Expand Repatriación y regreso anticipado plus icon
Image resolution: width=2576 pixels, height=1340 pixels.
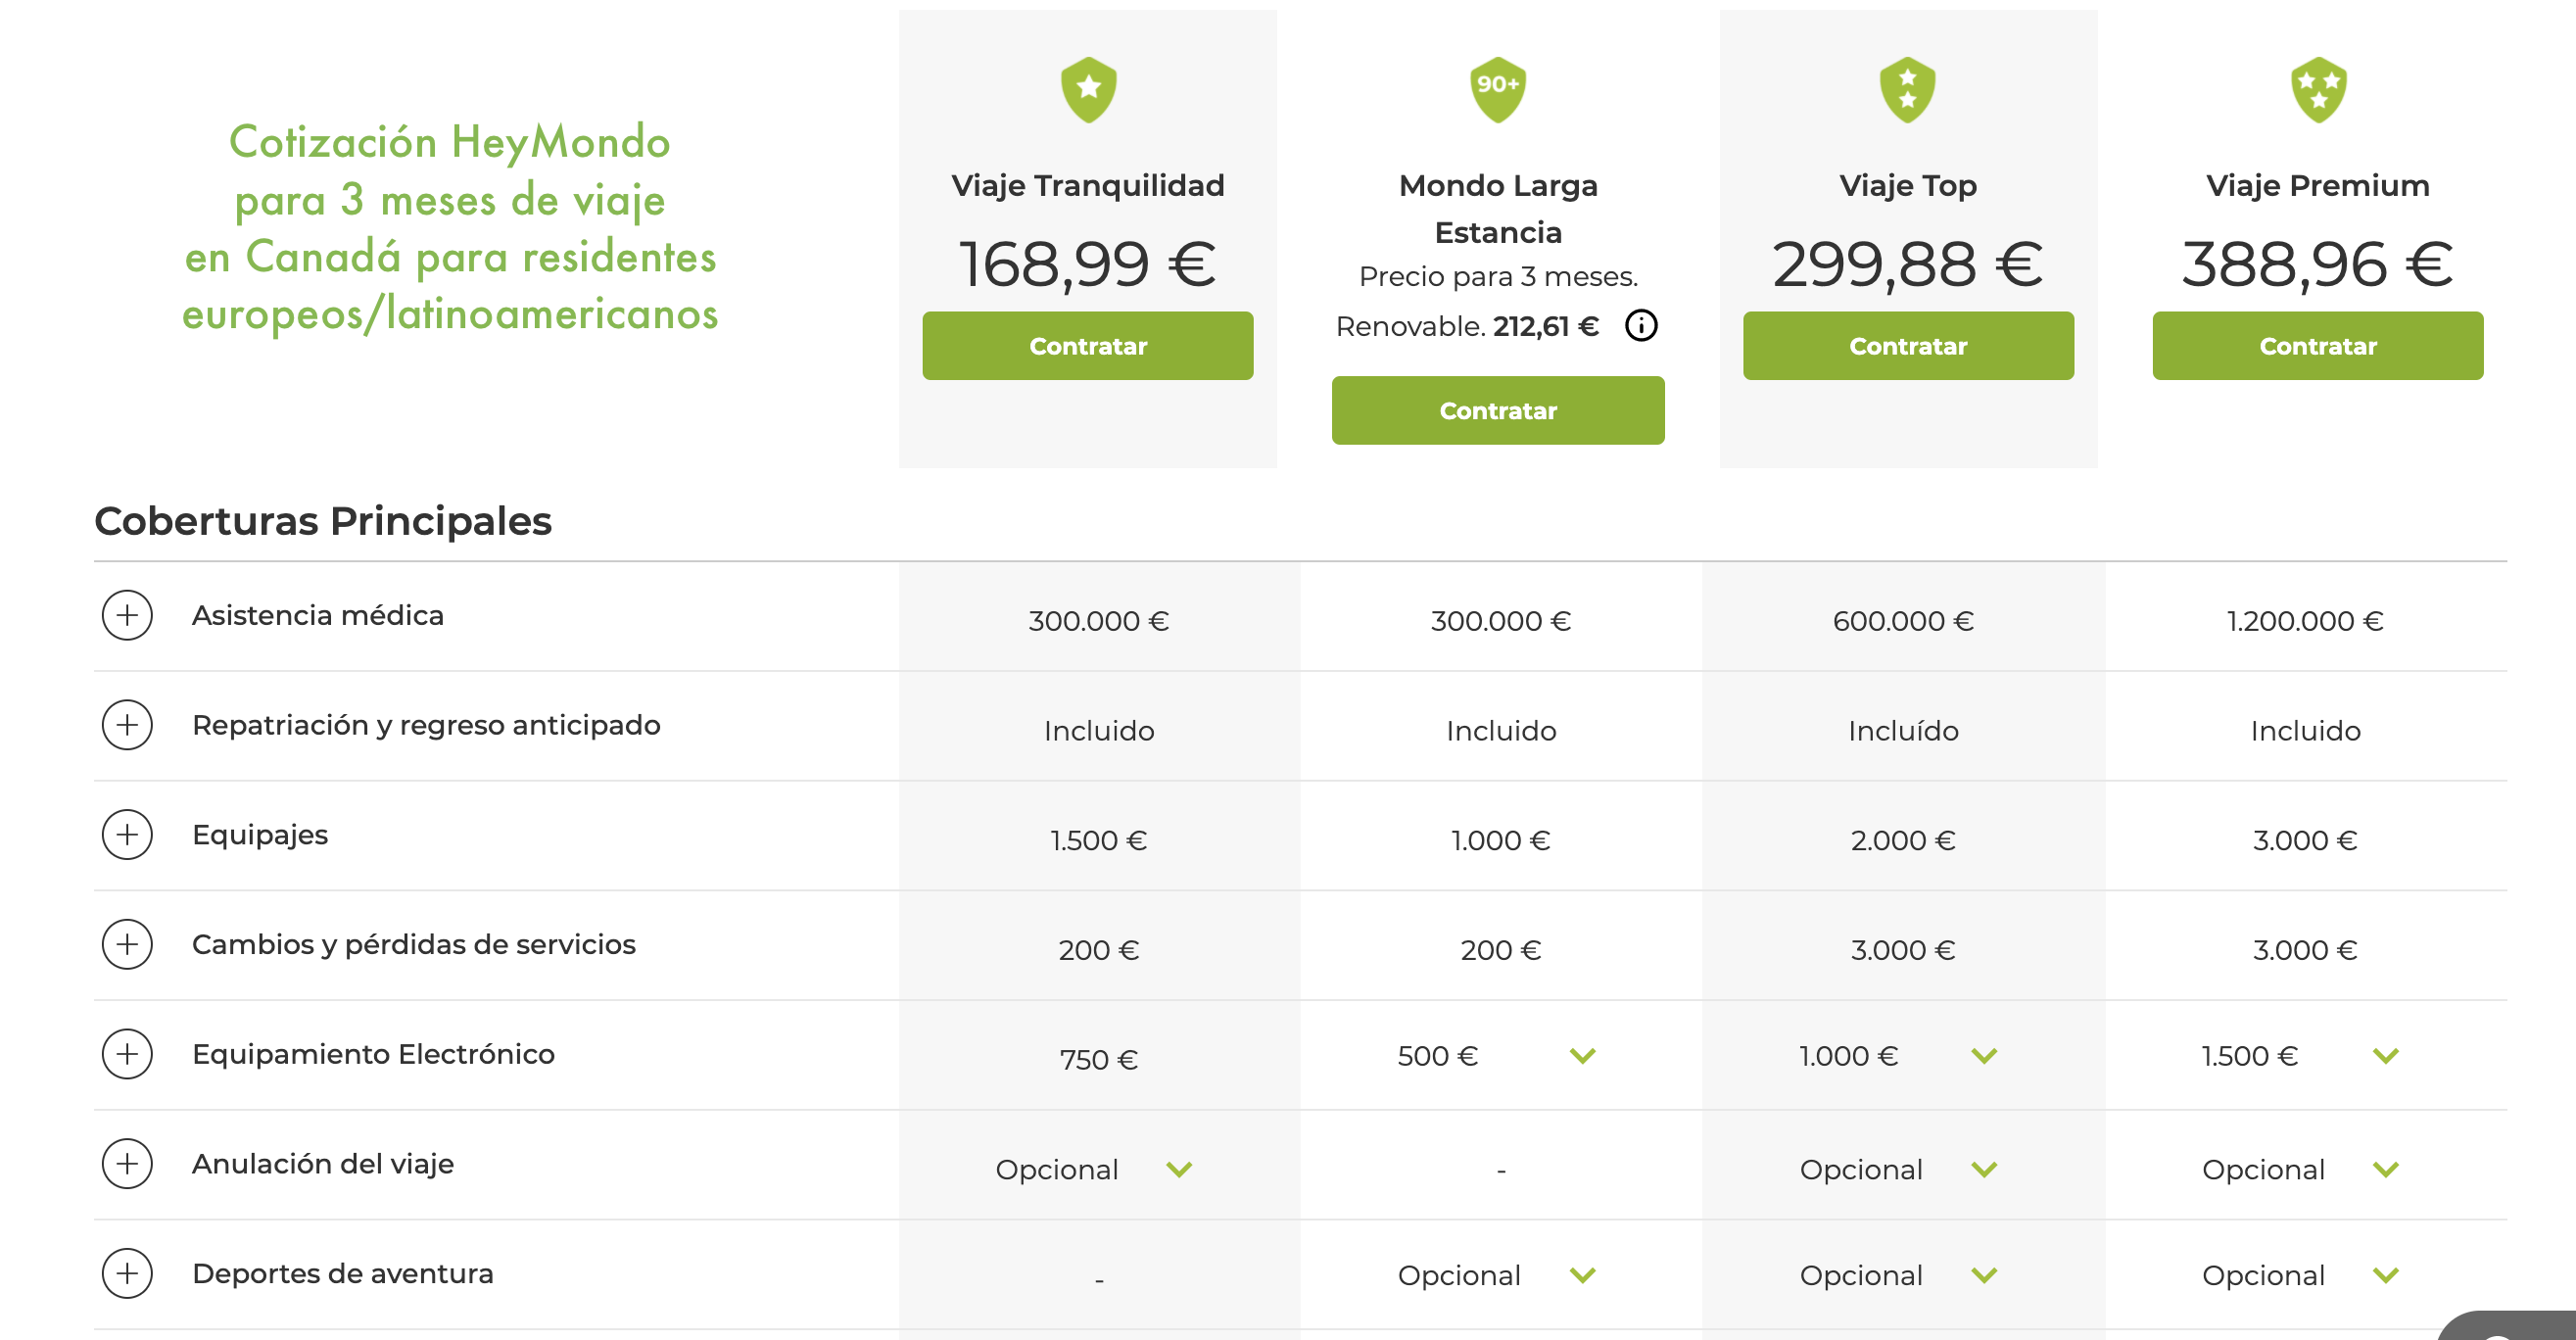pos(127,725)
